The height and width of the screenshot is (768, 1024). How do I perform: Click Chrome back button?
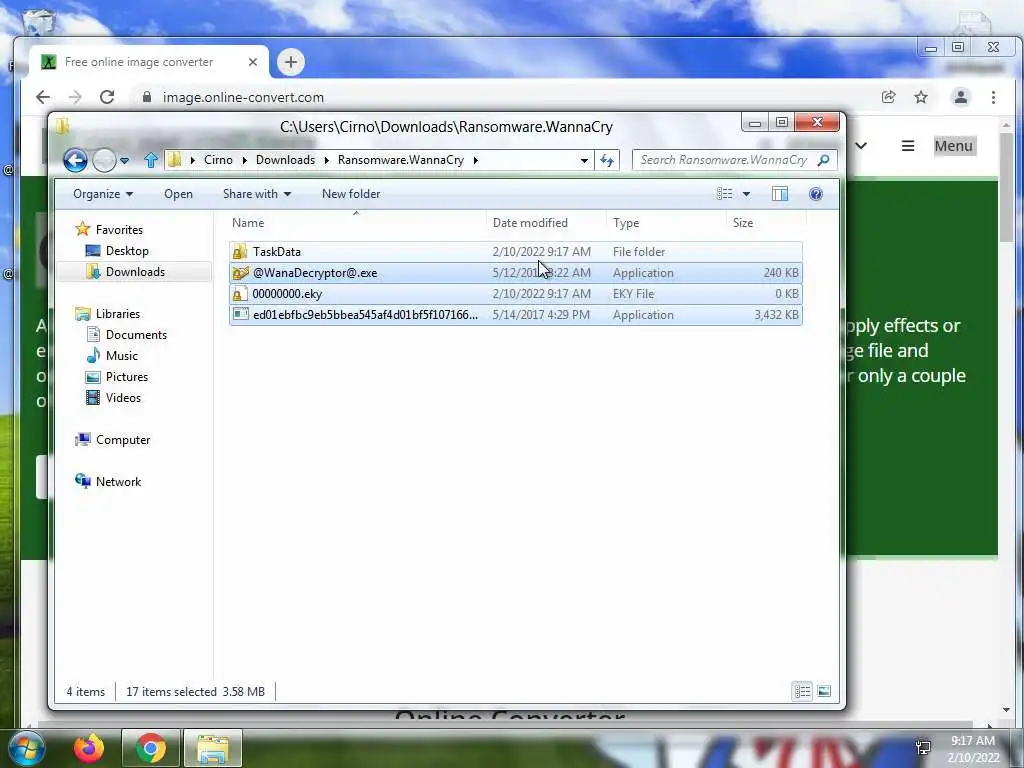pyautogui.click(x=43, y=97)
